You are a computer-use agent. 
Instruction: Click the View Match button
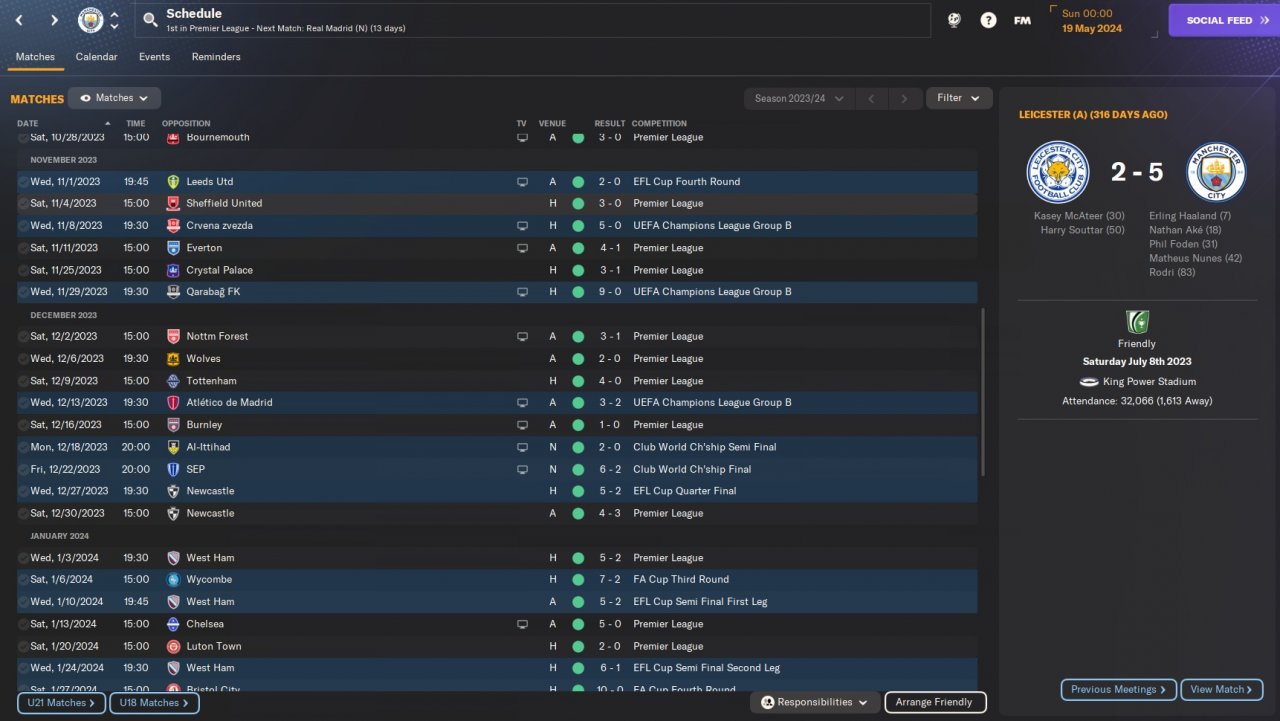pos(1222,690)
